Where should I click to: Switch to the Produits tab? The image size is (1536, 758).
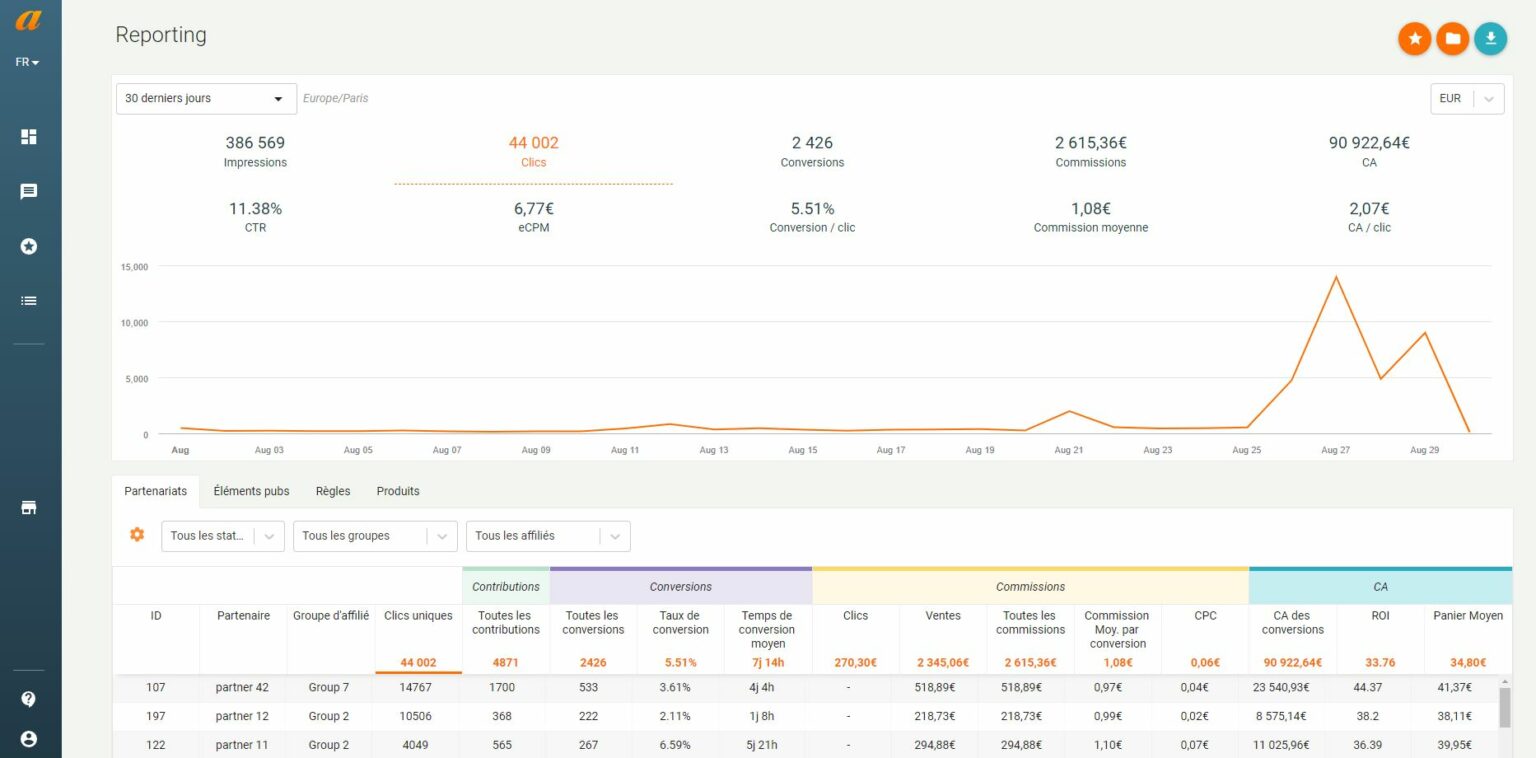pyautogui.click(x=398, y=491)
